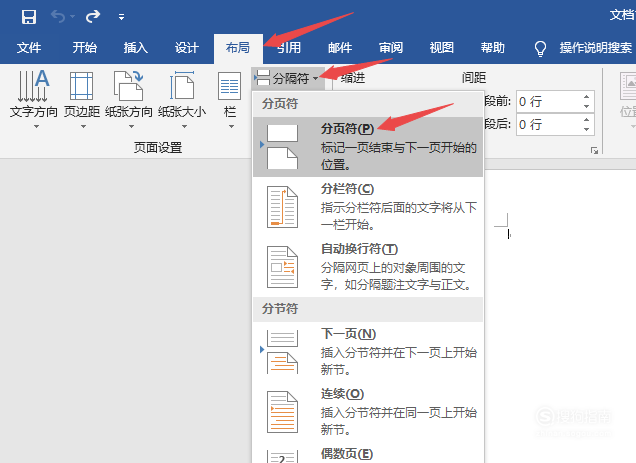Click the 页边距 margins icon
The height and width of the screenshot is (463, 636).
[82, 86]
